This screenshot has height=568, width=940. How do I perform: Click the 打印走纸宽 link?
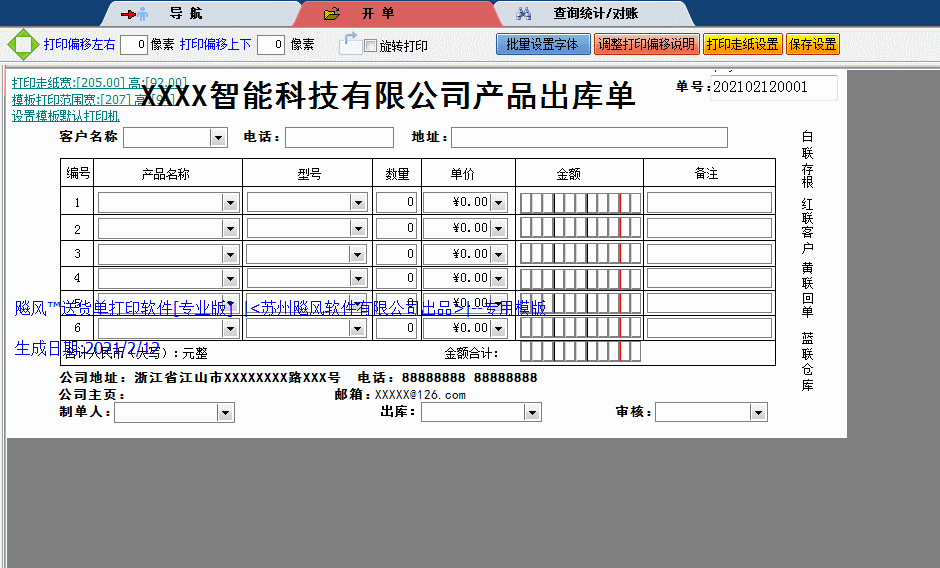[100, 82]
